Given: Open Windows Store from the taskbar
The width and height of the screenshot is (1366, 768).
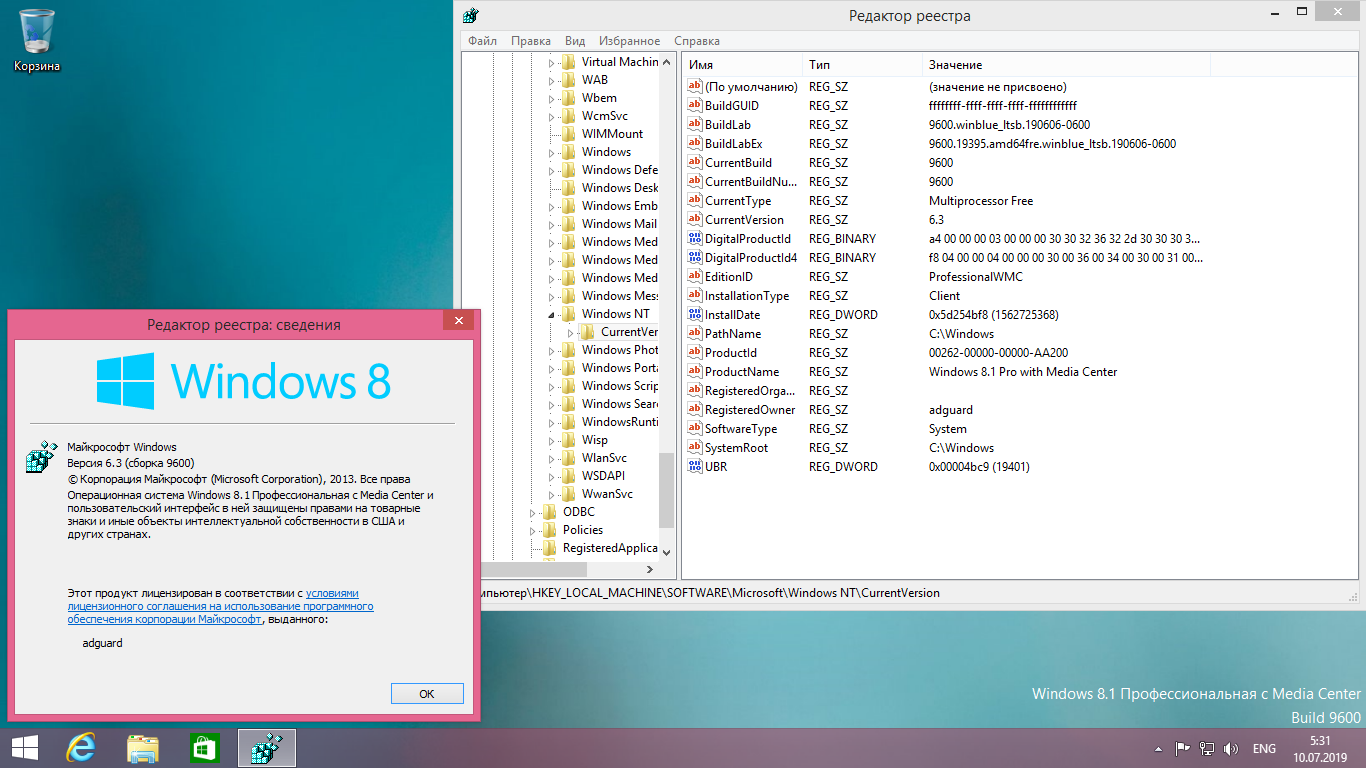Looking at the screenshot, I should [x=204, y=748].
